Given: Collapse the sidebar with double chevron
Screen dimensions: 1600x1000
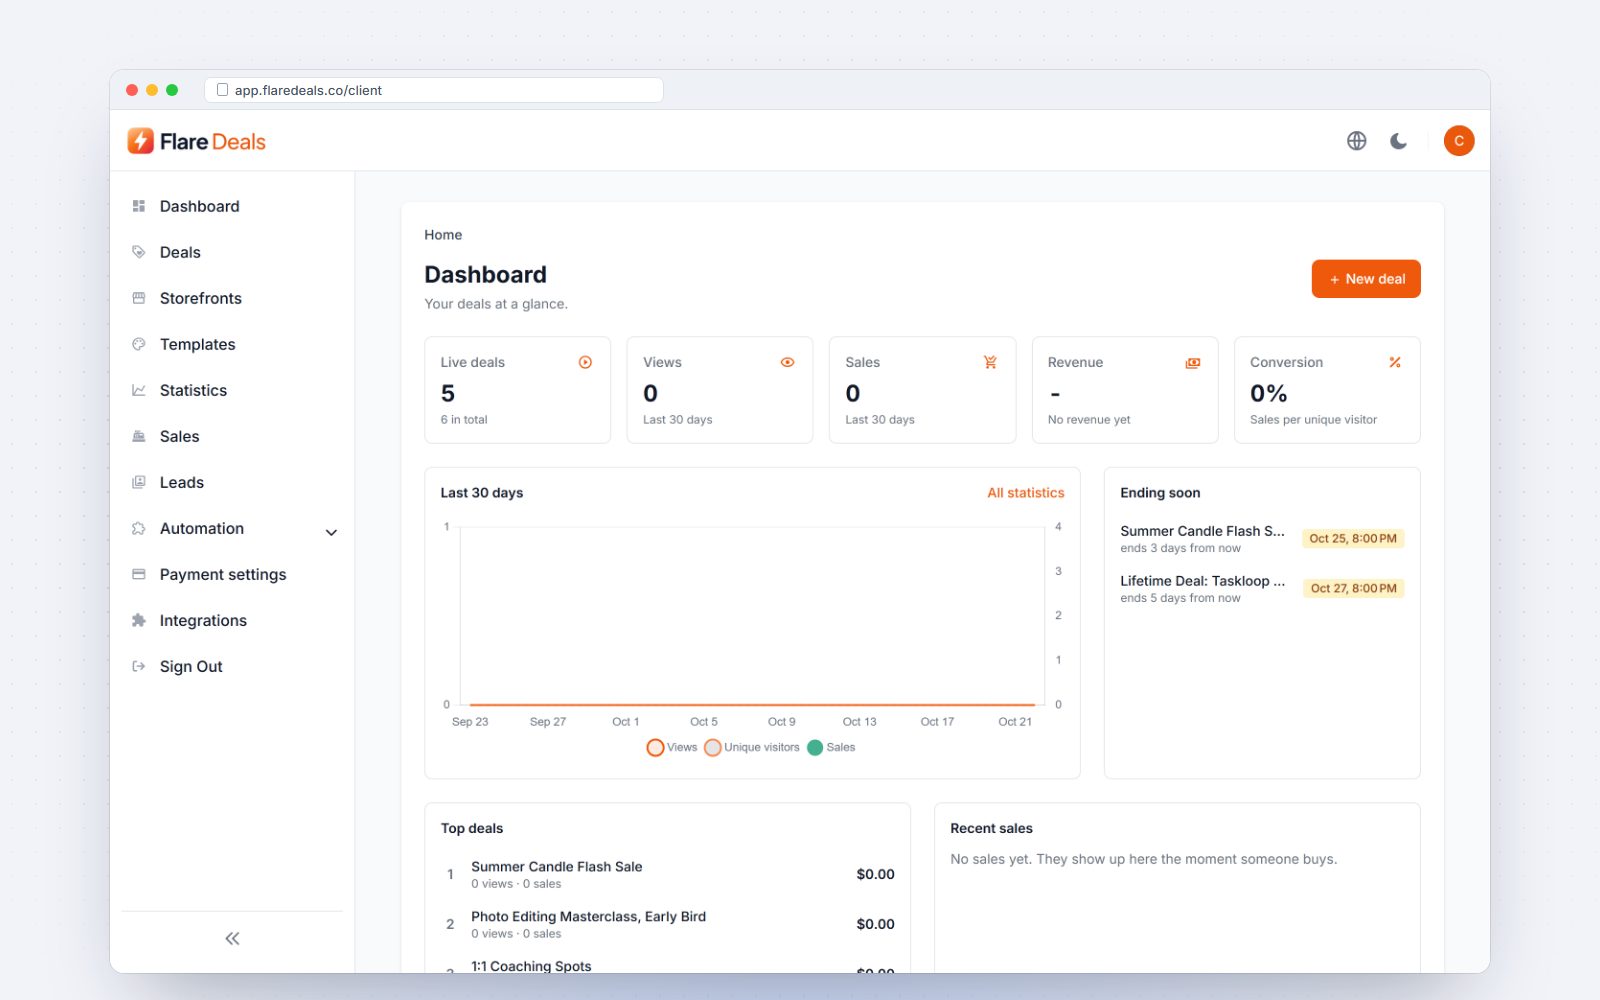Looking at the screenshot, I should pos(232,938).
